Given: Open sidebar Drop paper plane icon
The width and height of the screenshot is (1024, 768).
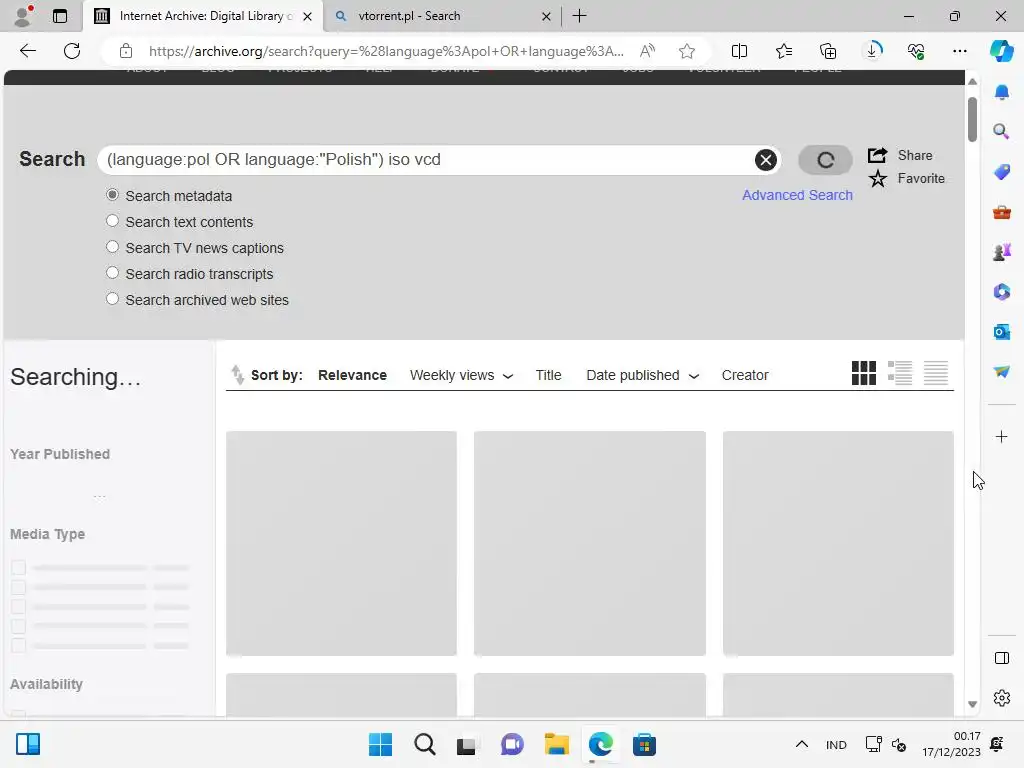Looking at the screenshot, I should [1001, 372].
